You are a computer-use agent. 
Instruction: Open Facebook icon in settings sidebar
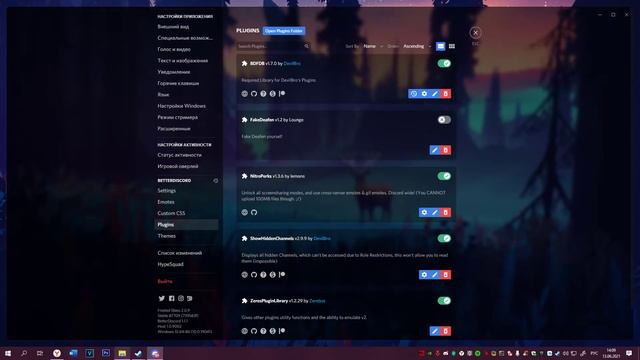click(x=171, y=298)
